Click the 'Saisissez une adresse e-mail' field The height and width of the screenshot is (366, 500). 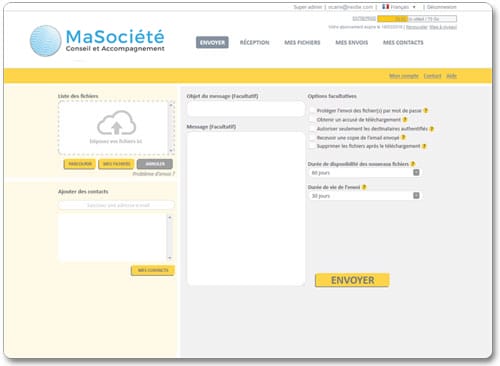click(x=116, y=205)
